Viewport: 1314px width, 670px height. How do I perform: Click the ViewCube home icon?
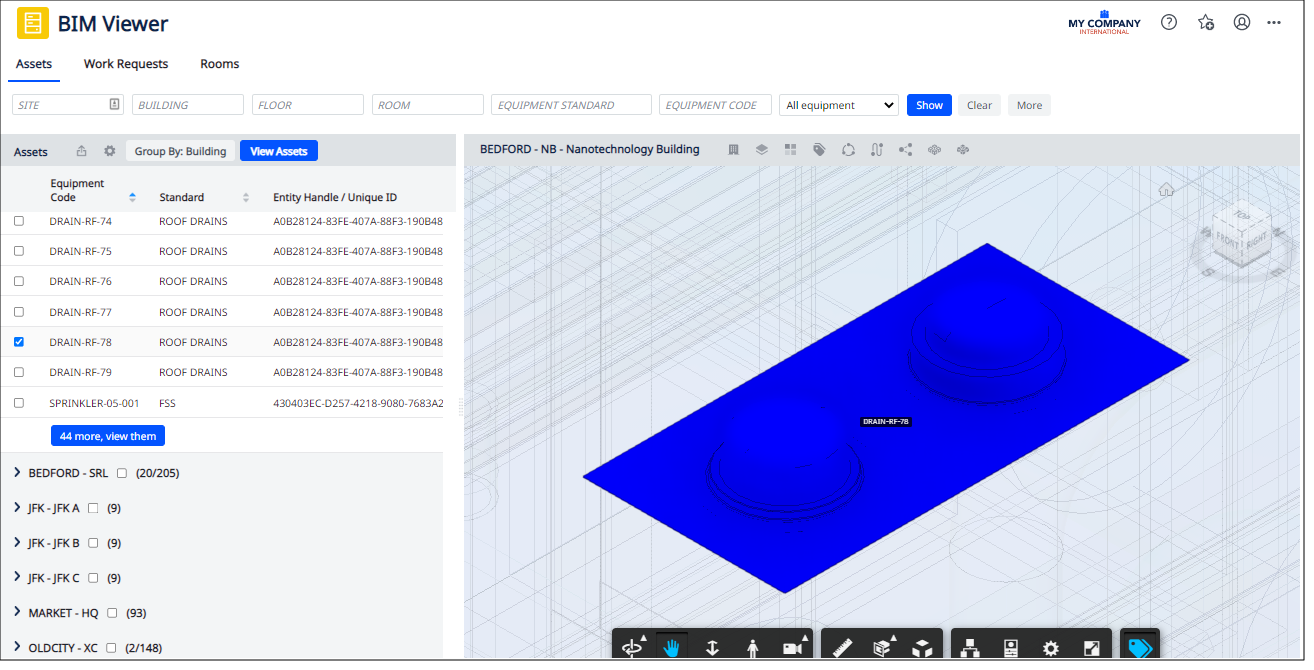tap(1166, 190)
